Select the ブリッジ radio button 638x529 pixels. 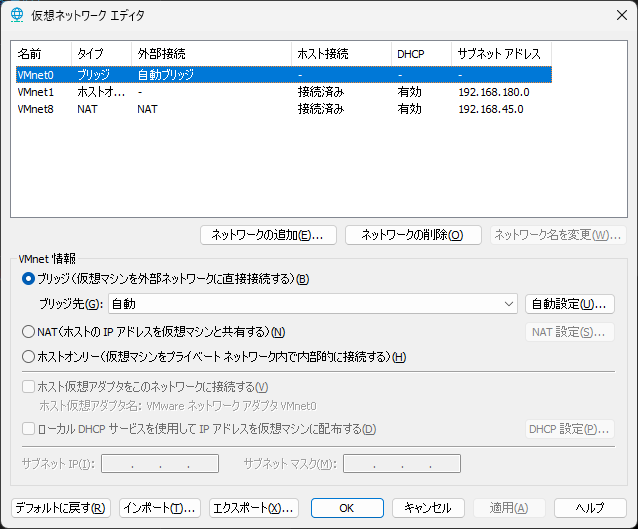[x=28, y=279]
